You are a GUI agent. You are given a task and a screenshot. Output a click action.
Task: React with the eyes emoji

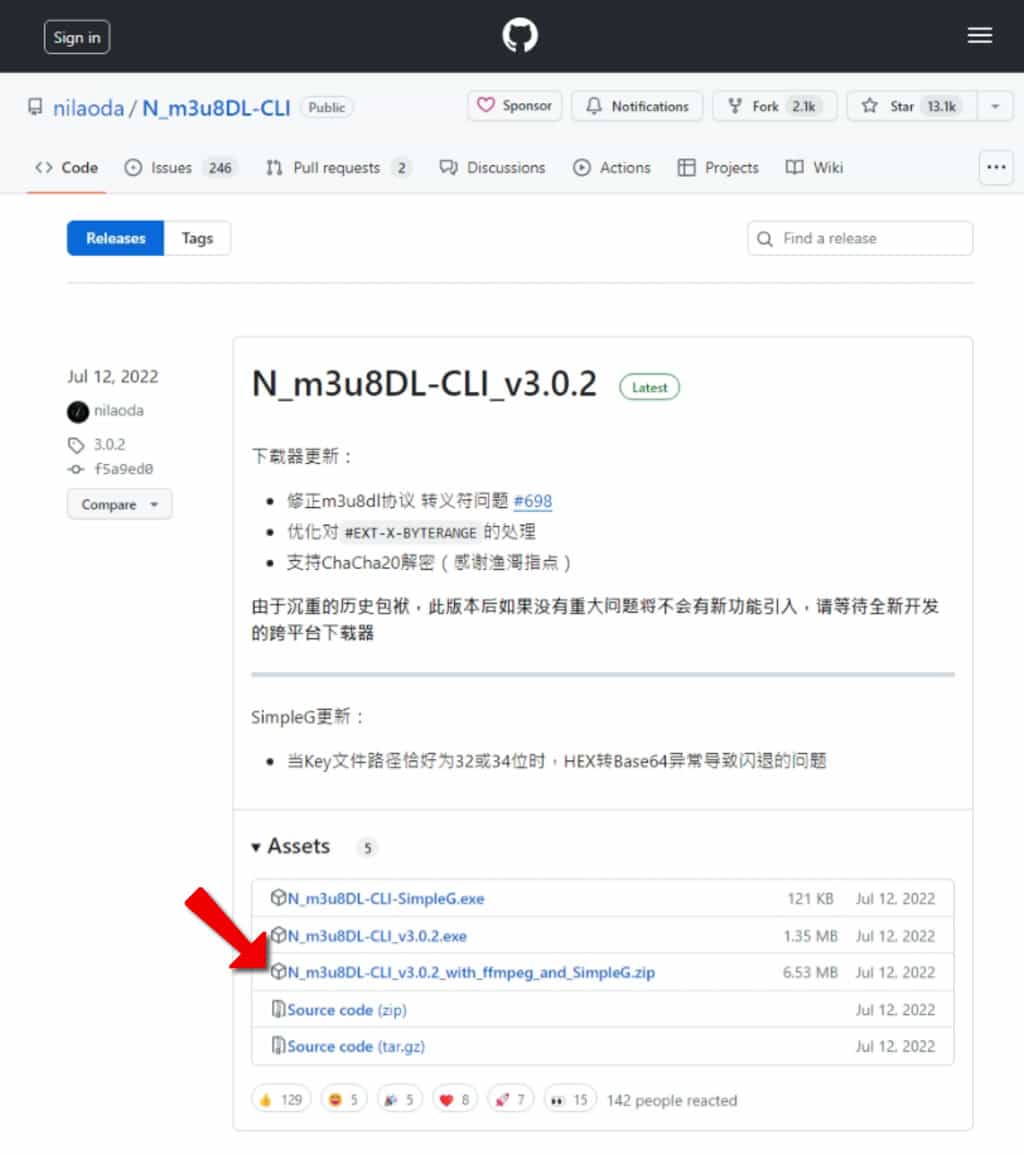click(x=569, y=1100)
